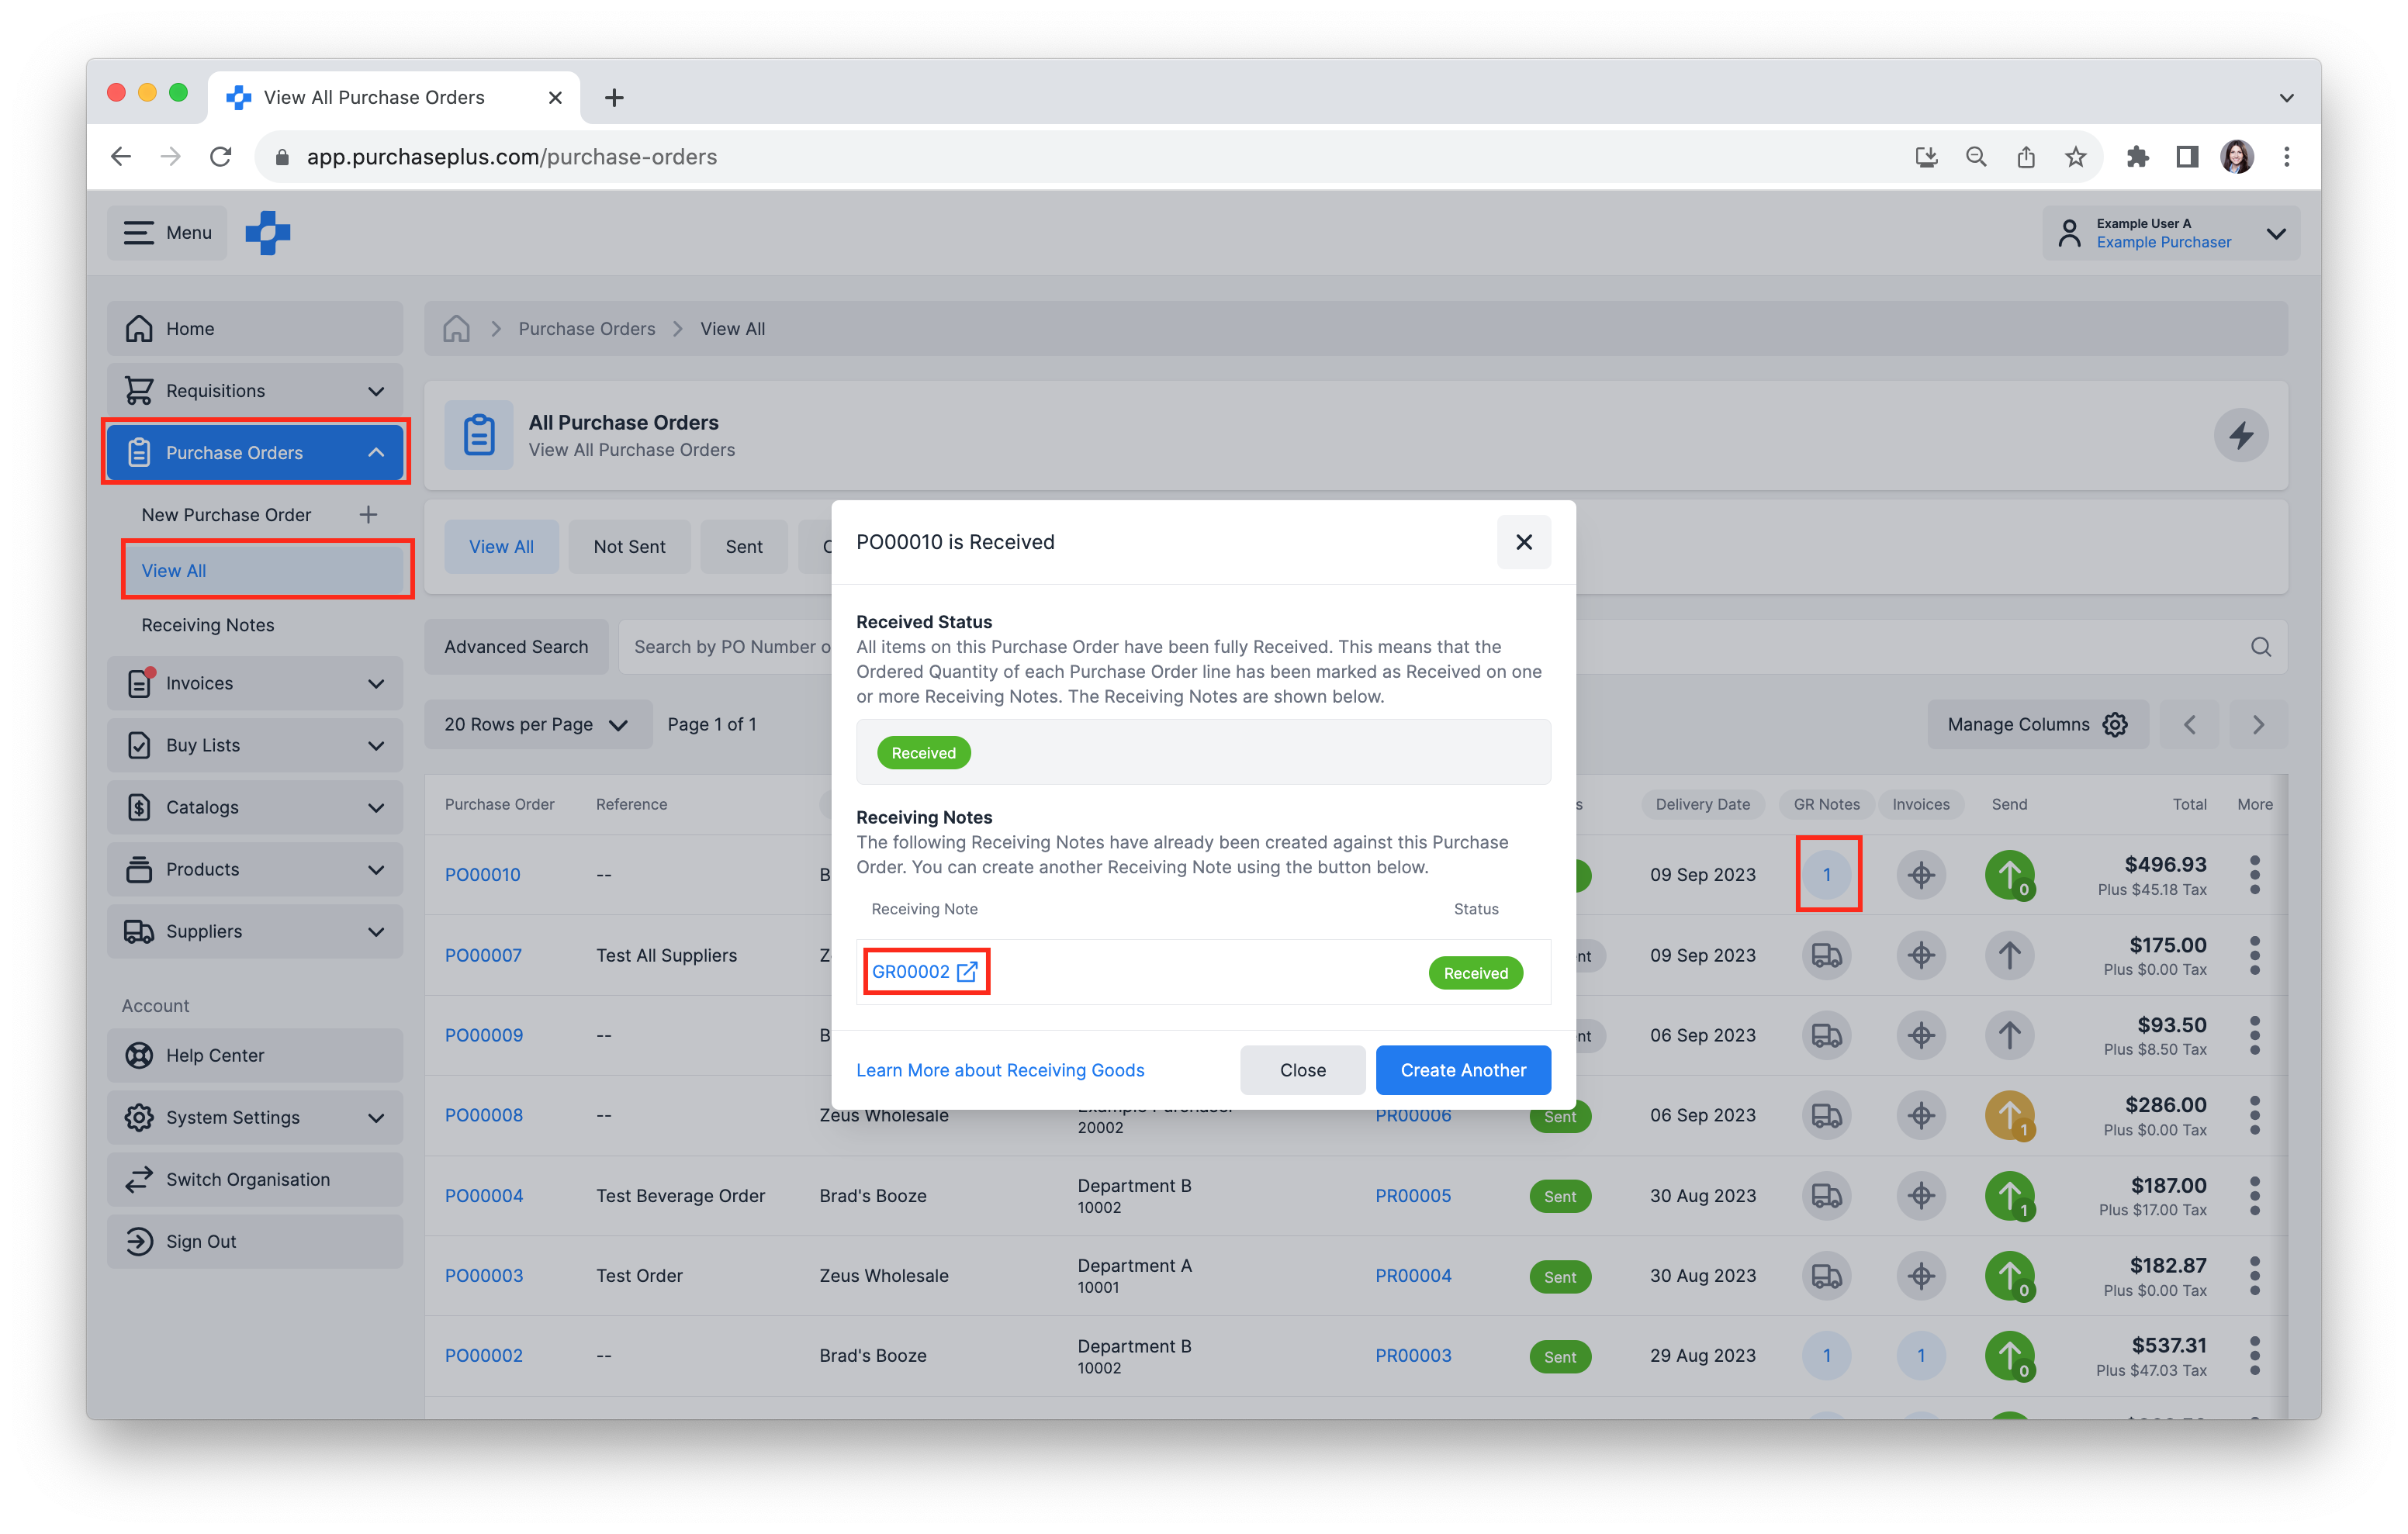Open browser extensions puzzle icon

pyautogui.click(x=2137, y=157)
